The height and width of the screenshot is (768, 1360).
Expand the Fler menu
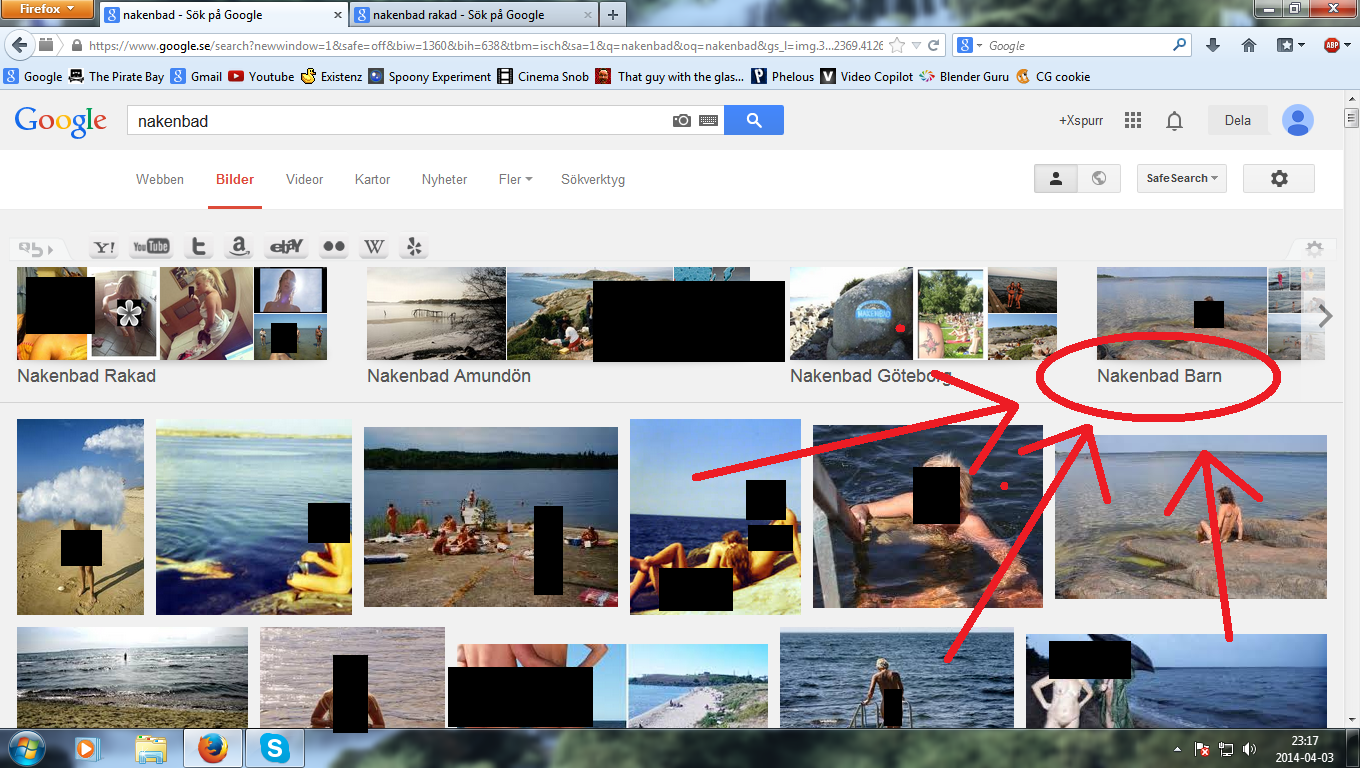[515, 180]
